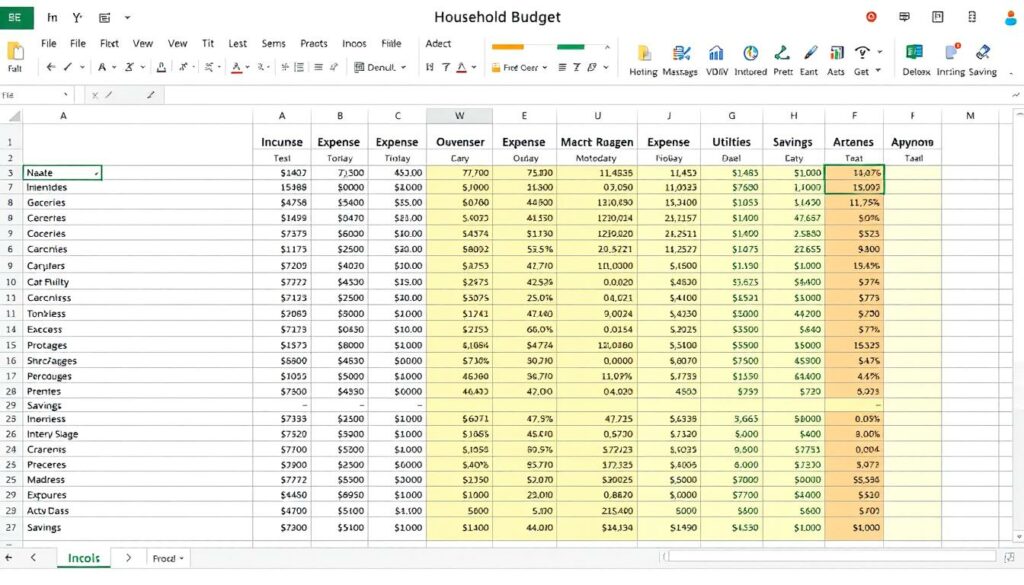The height and width of the screenshot is (585, 1024).
Task: Click the red record icon in title bar
Action: [x=871, y=17]
